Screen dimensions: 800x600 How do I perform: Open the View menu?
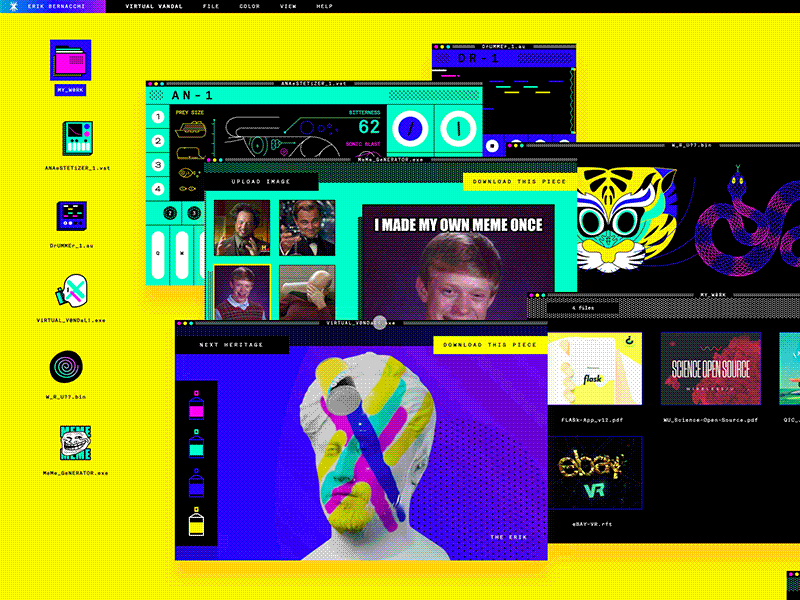click(x=288, y=6)
